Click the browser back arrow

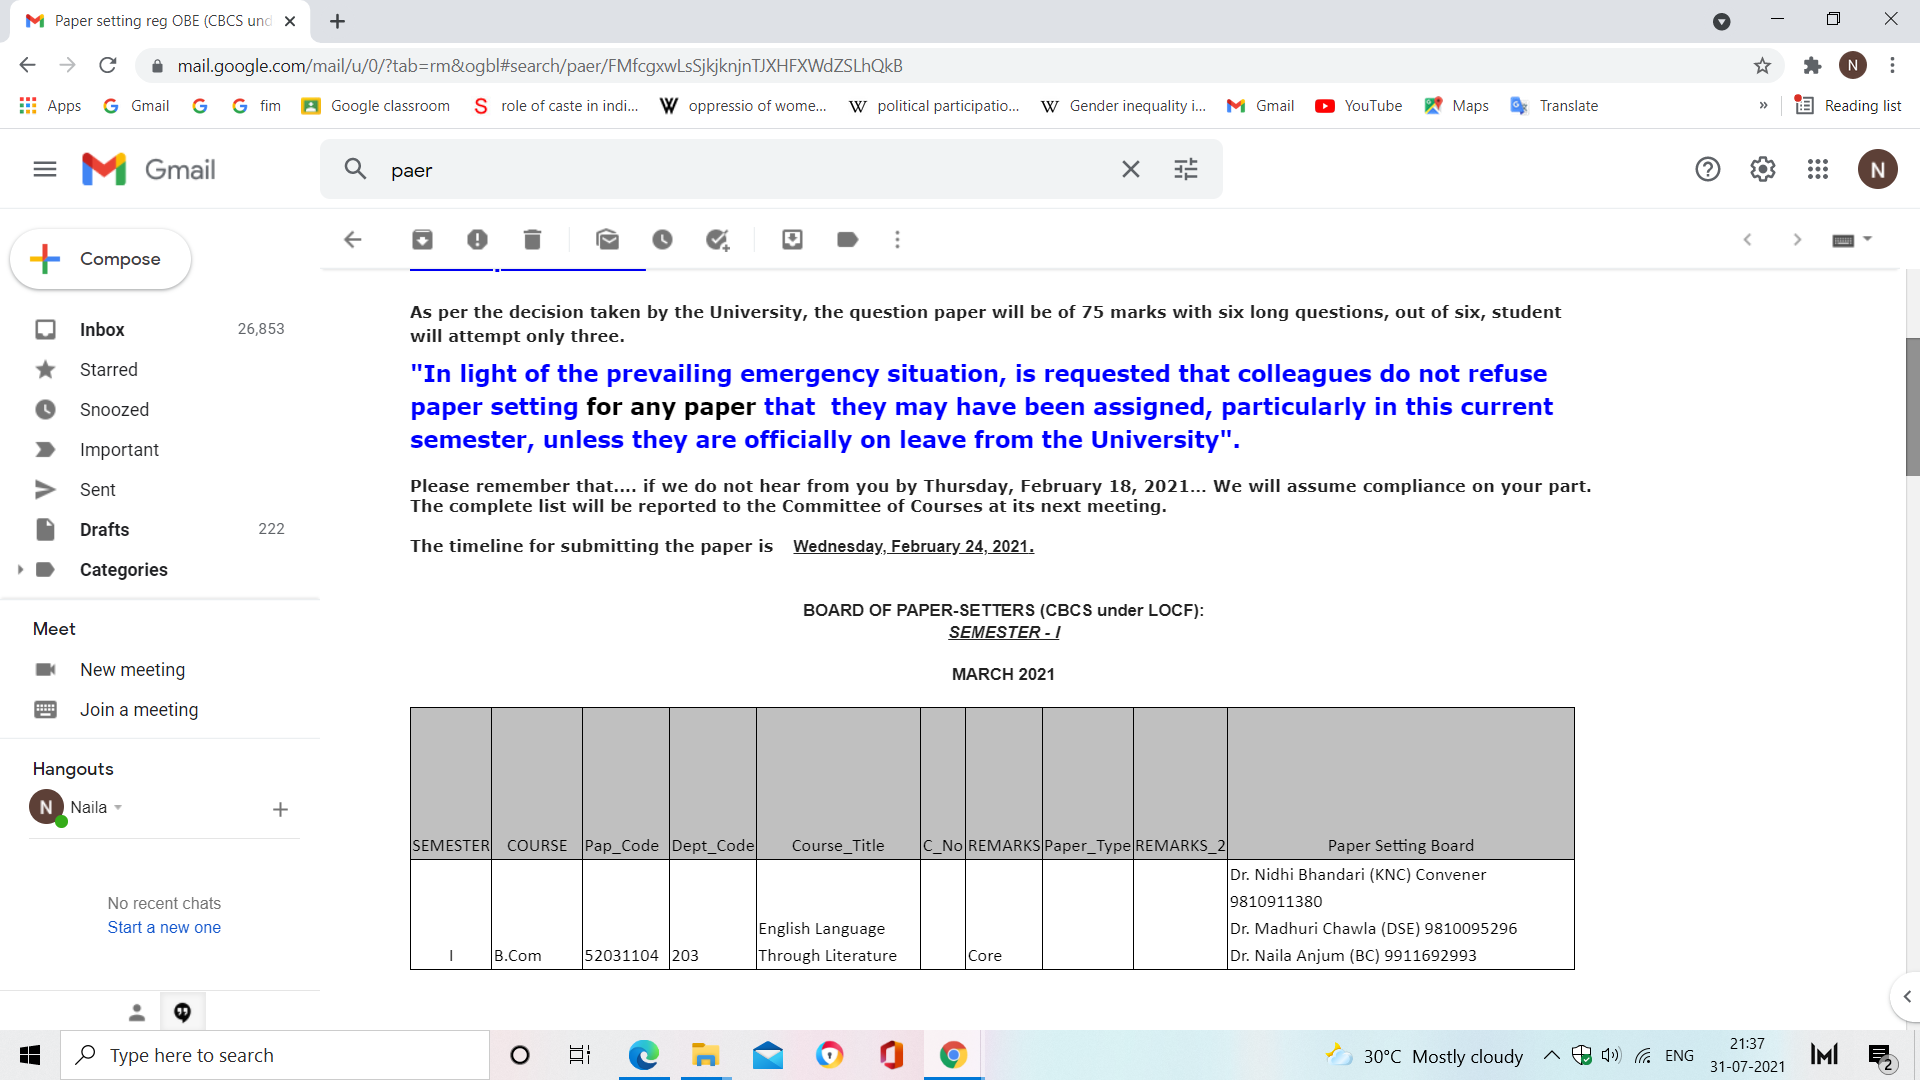pyautogui.click(x=27, y=65)
